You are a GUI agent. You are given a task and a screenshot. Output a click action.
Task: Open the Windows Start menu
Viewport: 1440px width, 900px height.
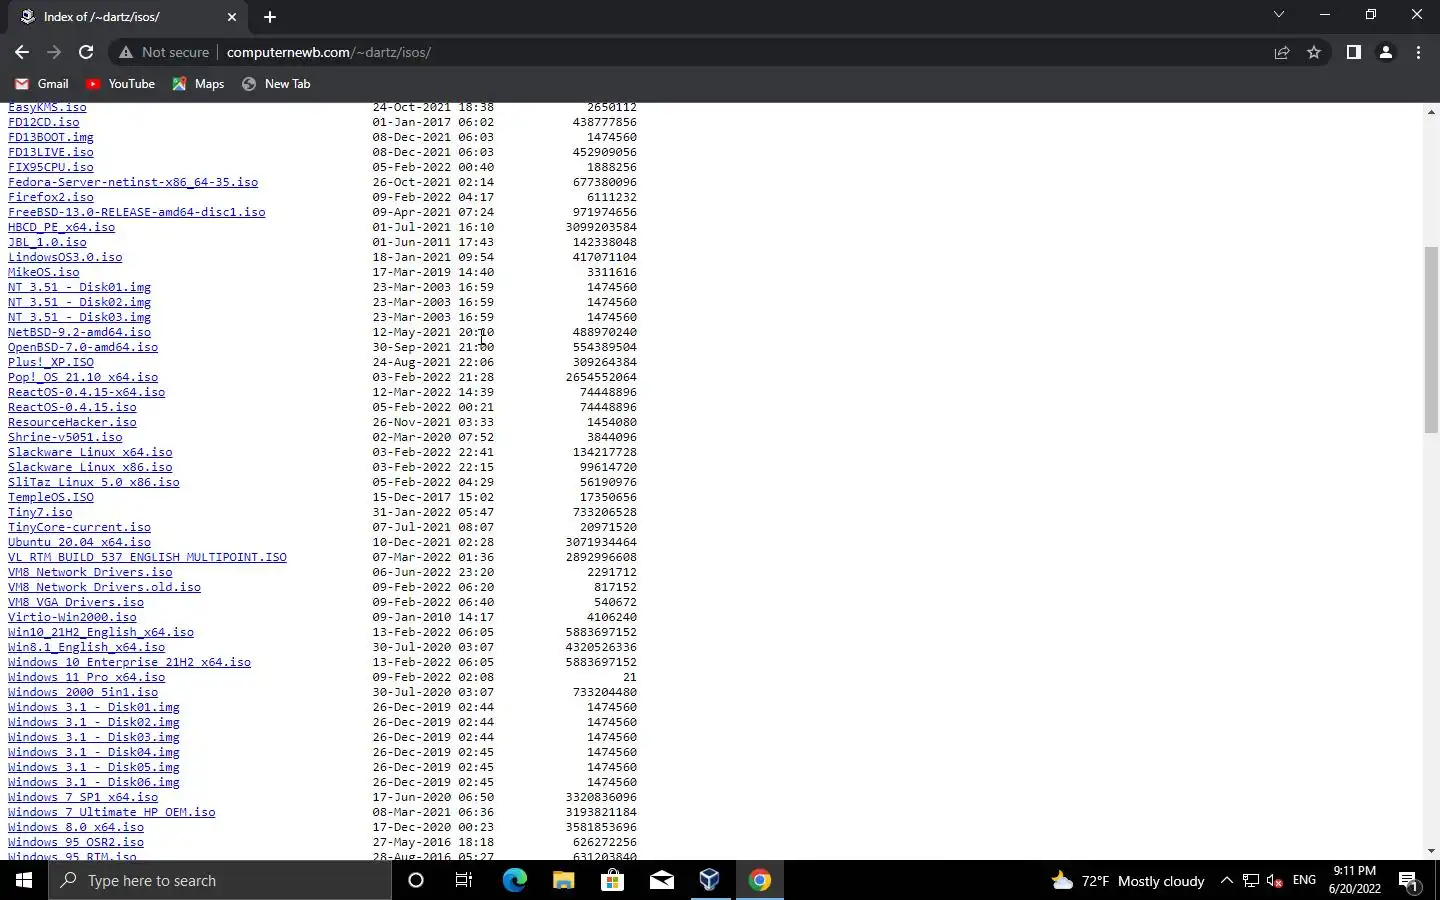click(x=24, y=880)
